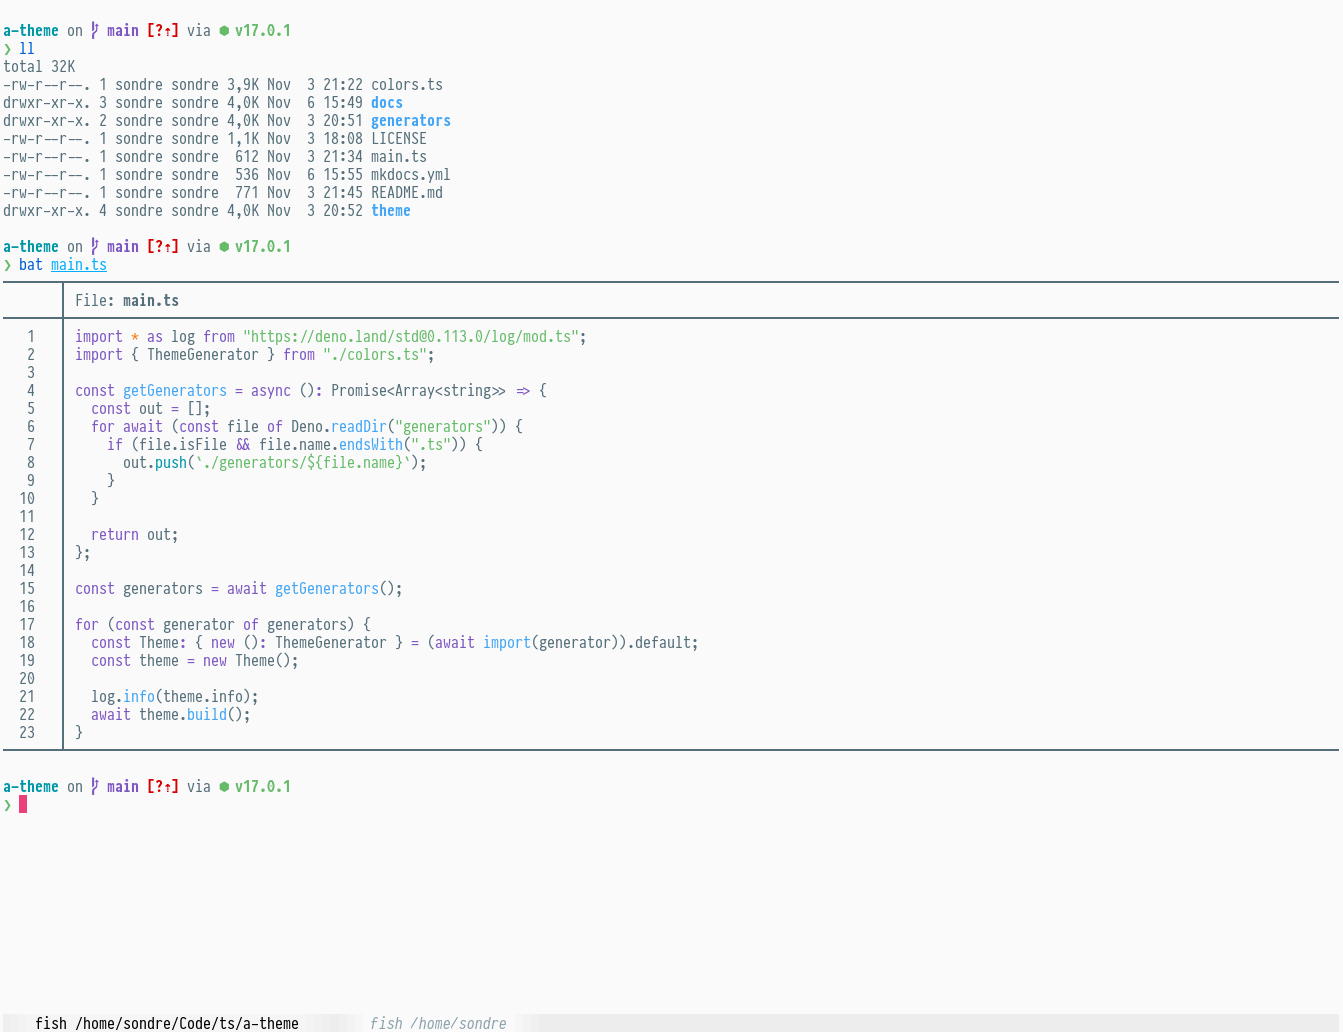Click the pink cursor block at the bottom prompt
The image size is (1343, 1032).
click(x=23, y=805)
